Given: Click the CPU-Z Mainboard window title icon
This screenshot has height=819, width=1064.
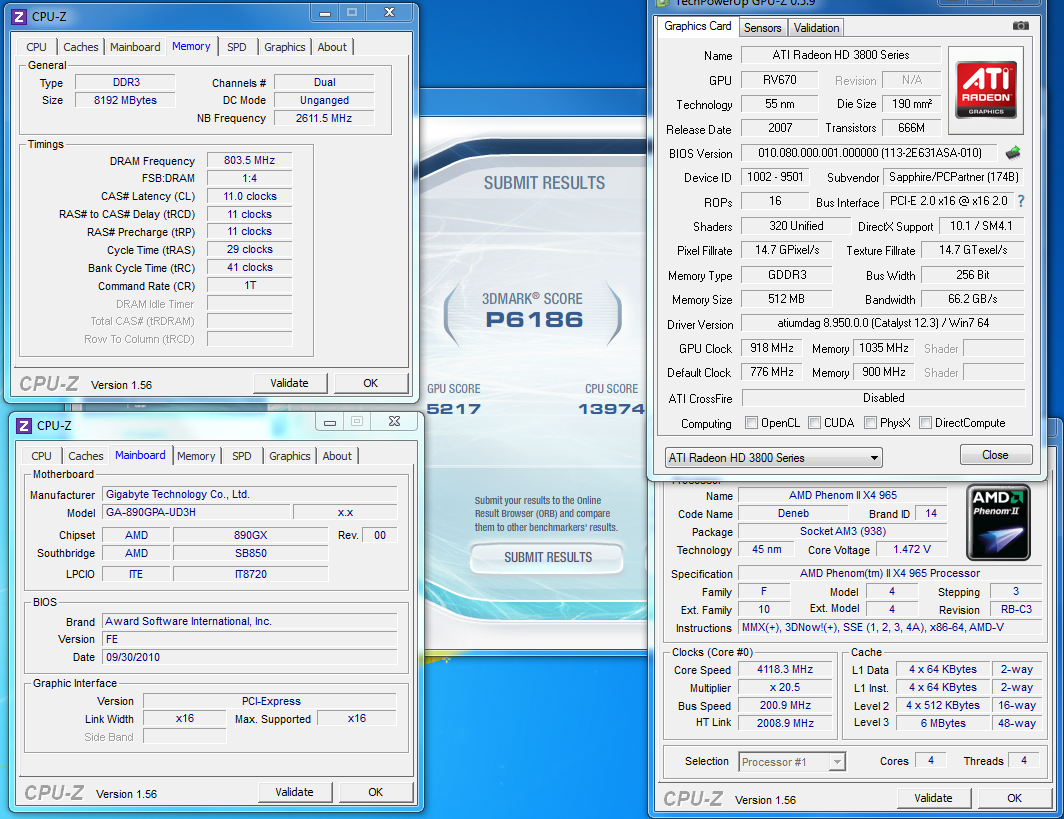Looking at the screenshot, I should (x=24, y=425).
